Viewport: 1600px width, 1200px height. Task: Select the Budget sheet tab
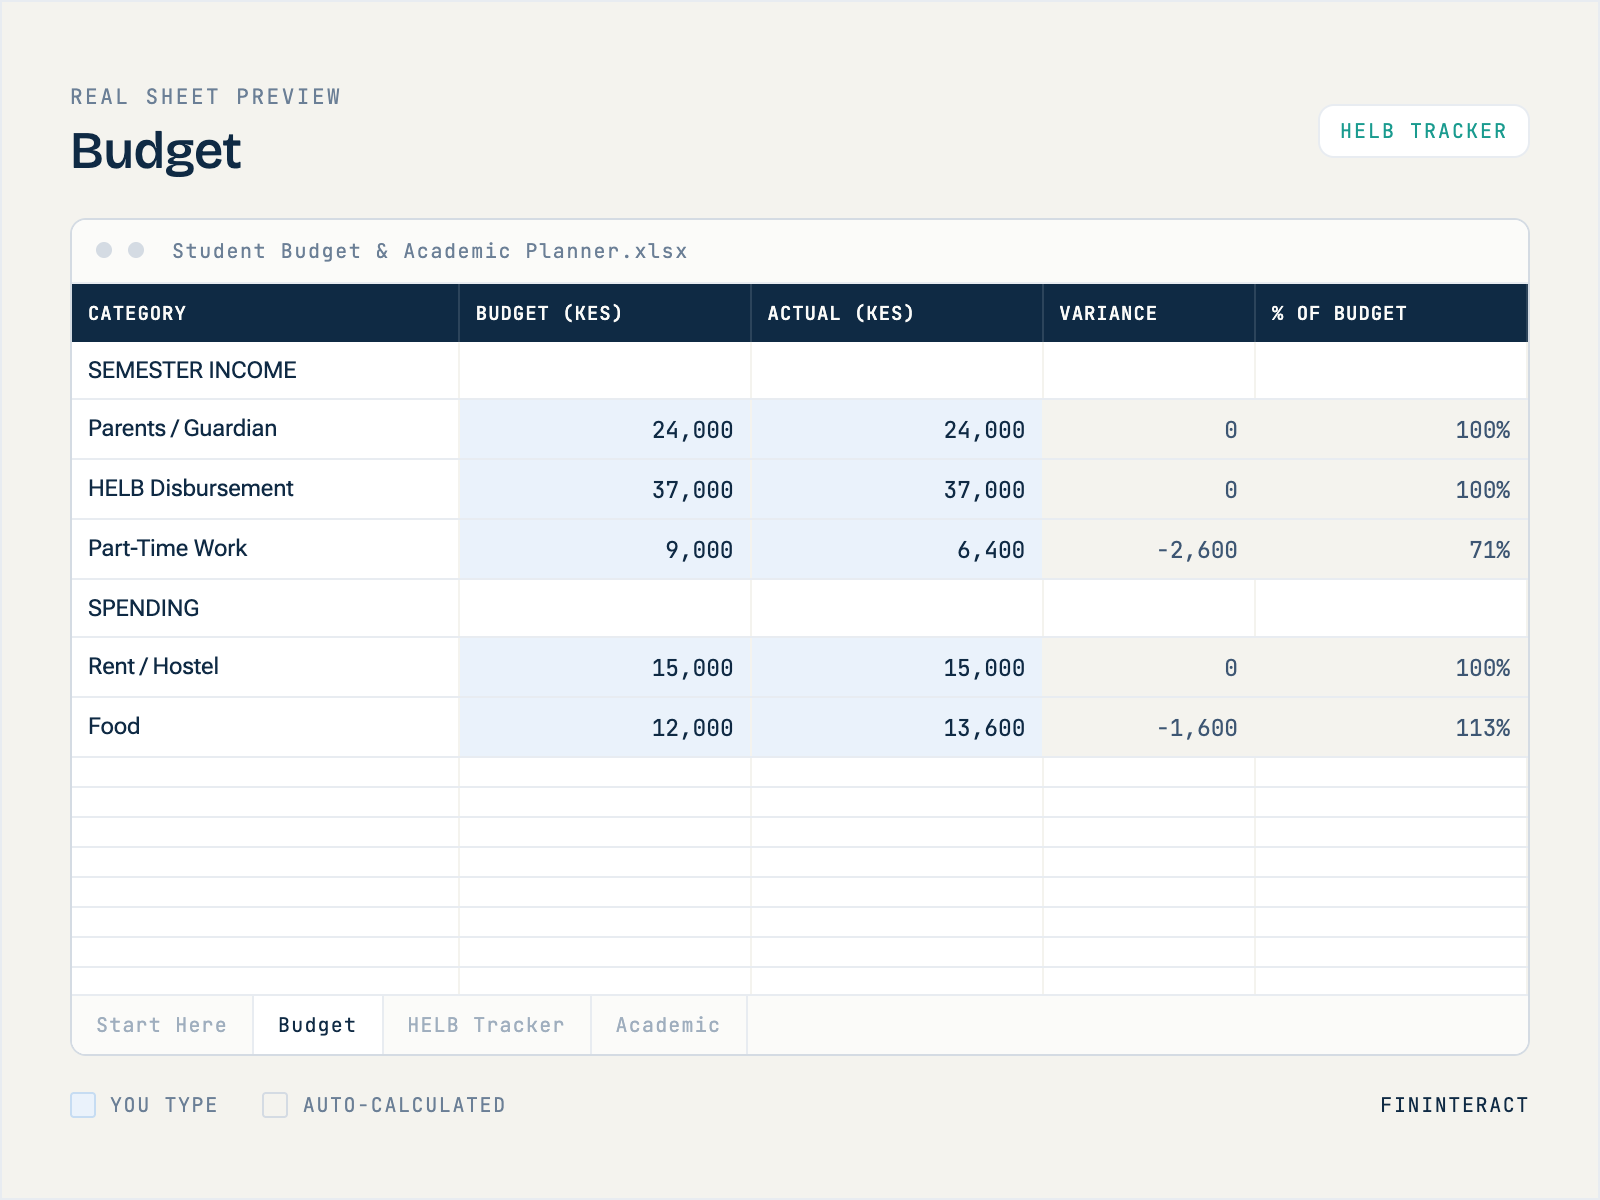coord(317,1025)
